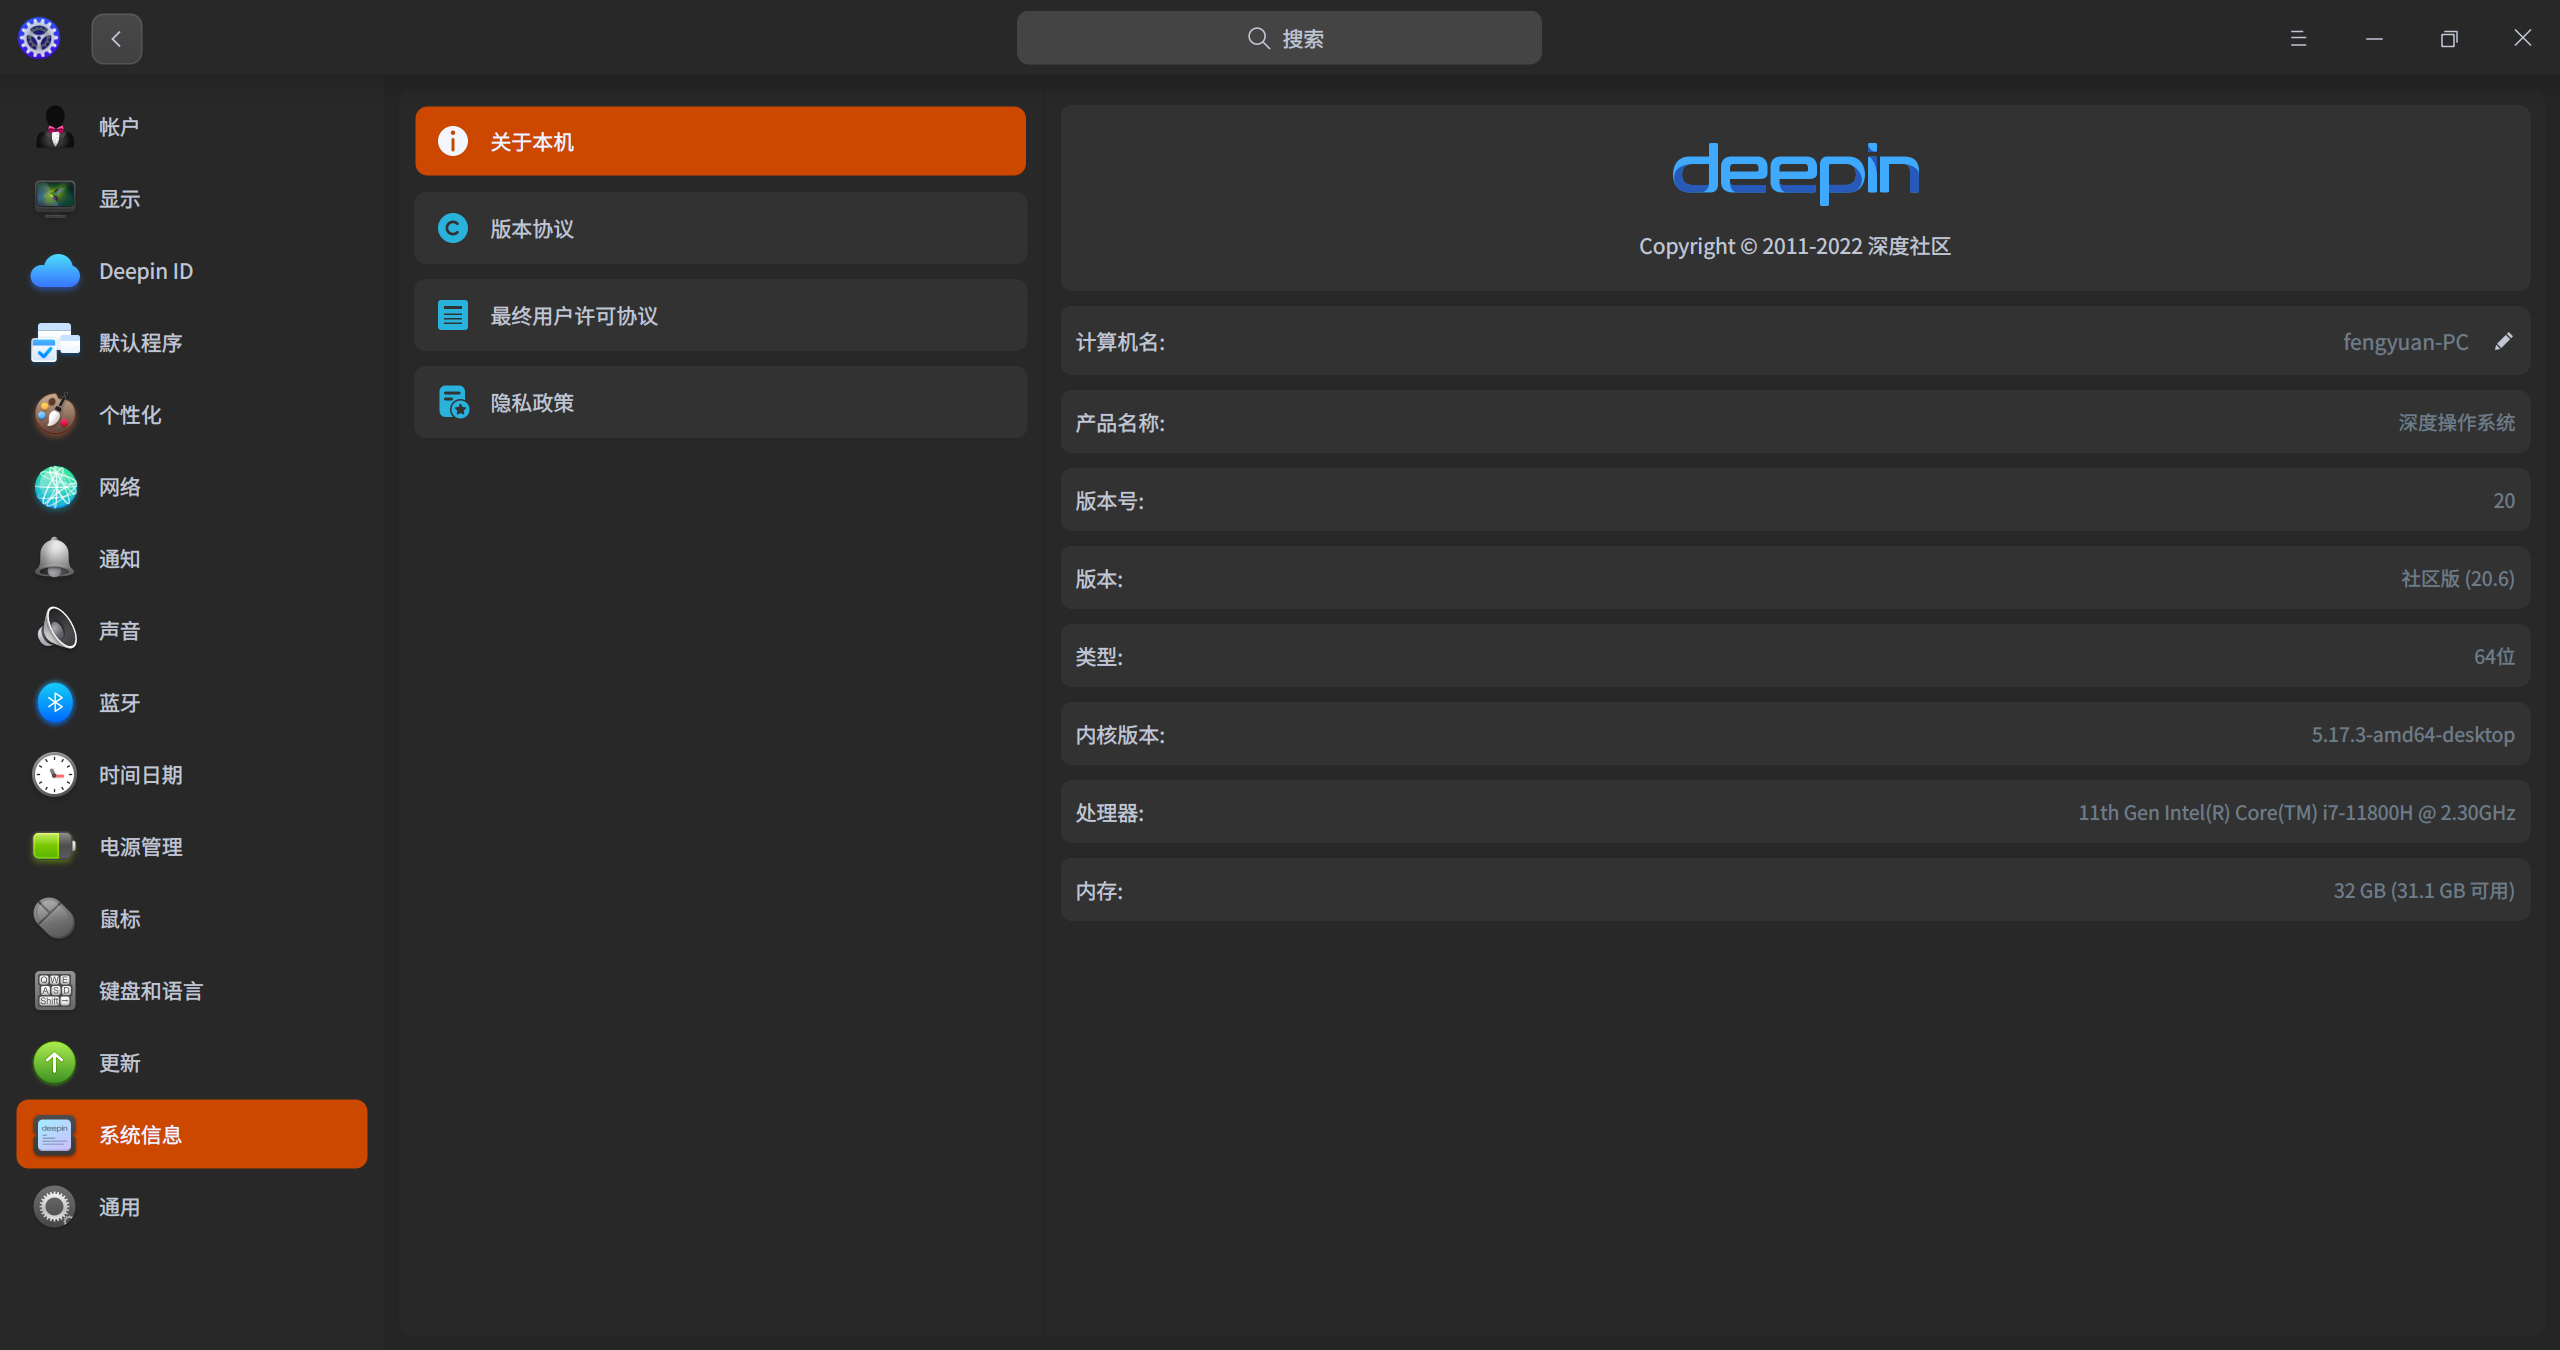Open the Network settings globe icon
The image size is (2560, 1350).
pos(55,487)
